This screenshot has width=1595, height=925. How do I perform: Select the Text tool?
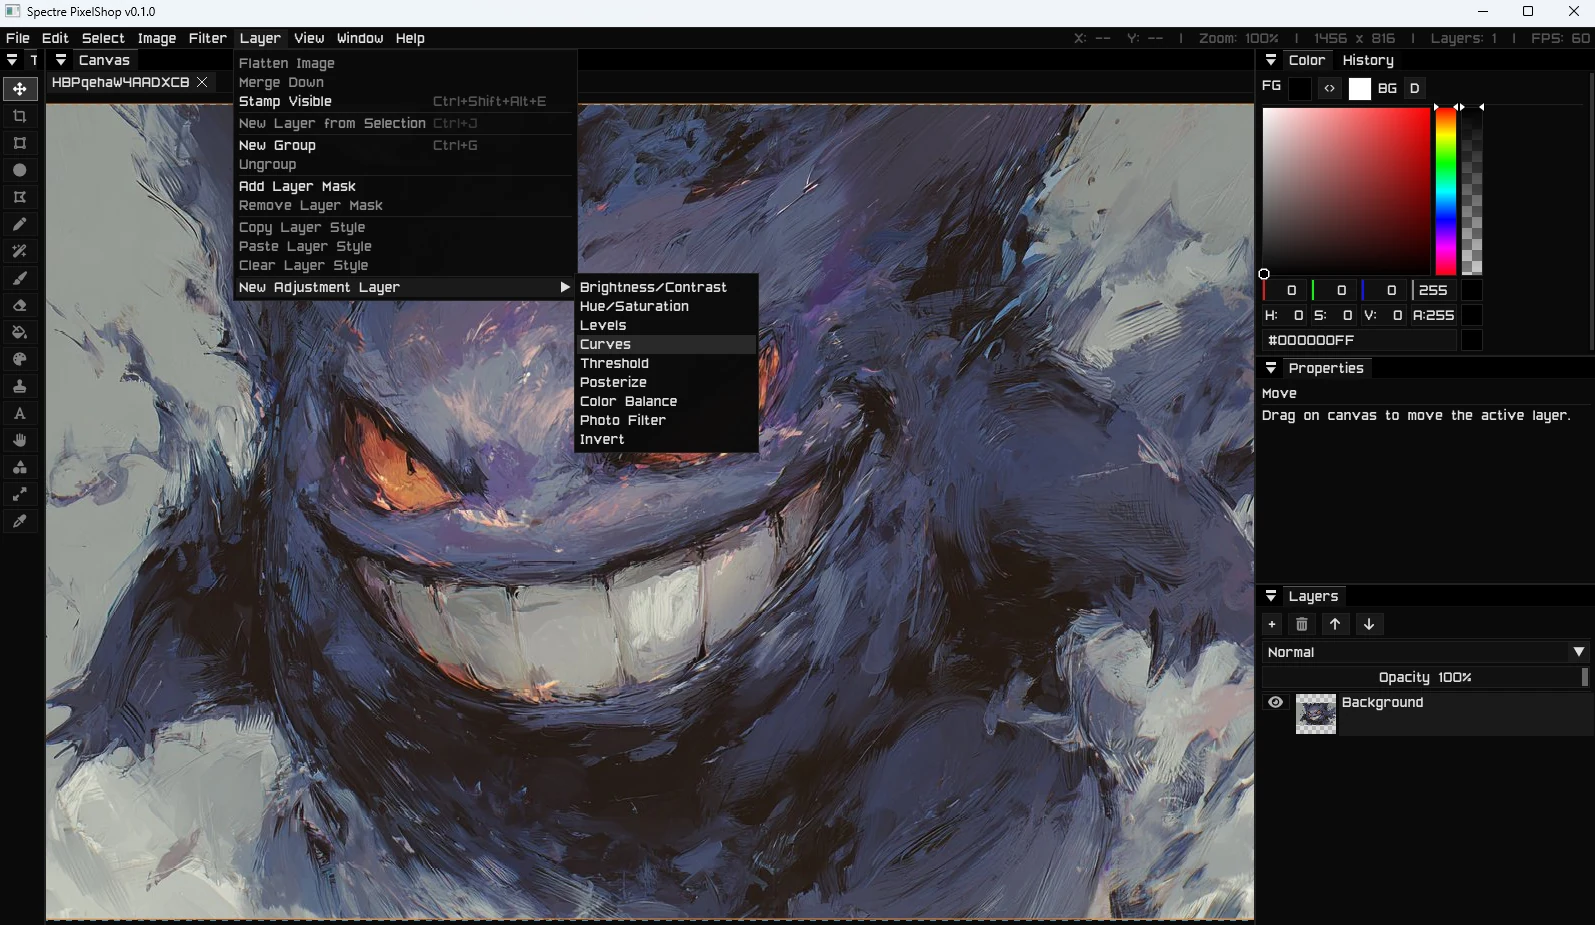point(19,413)
